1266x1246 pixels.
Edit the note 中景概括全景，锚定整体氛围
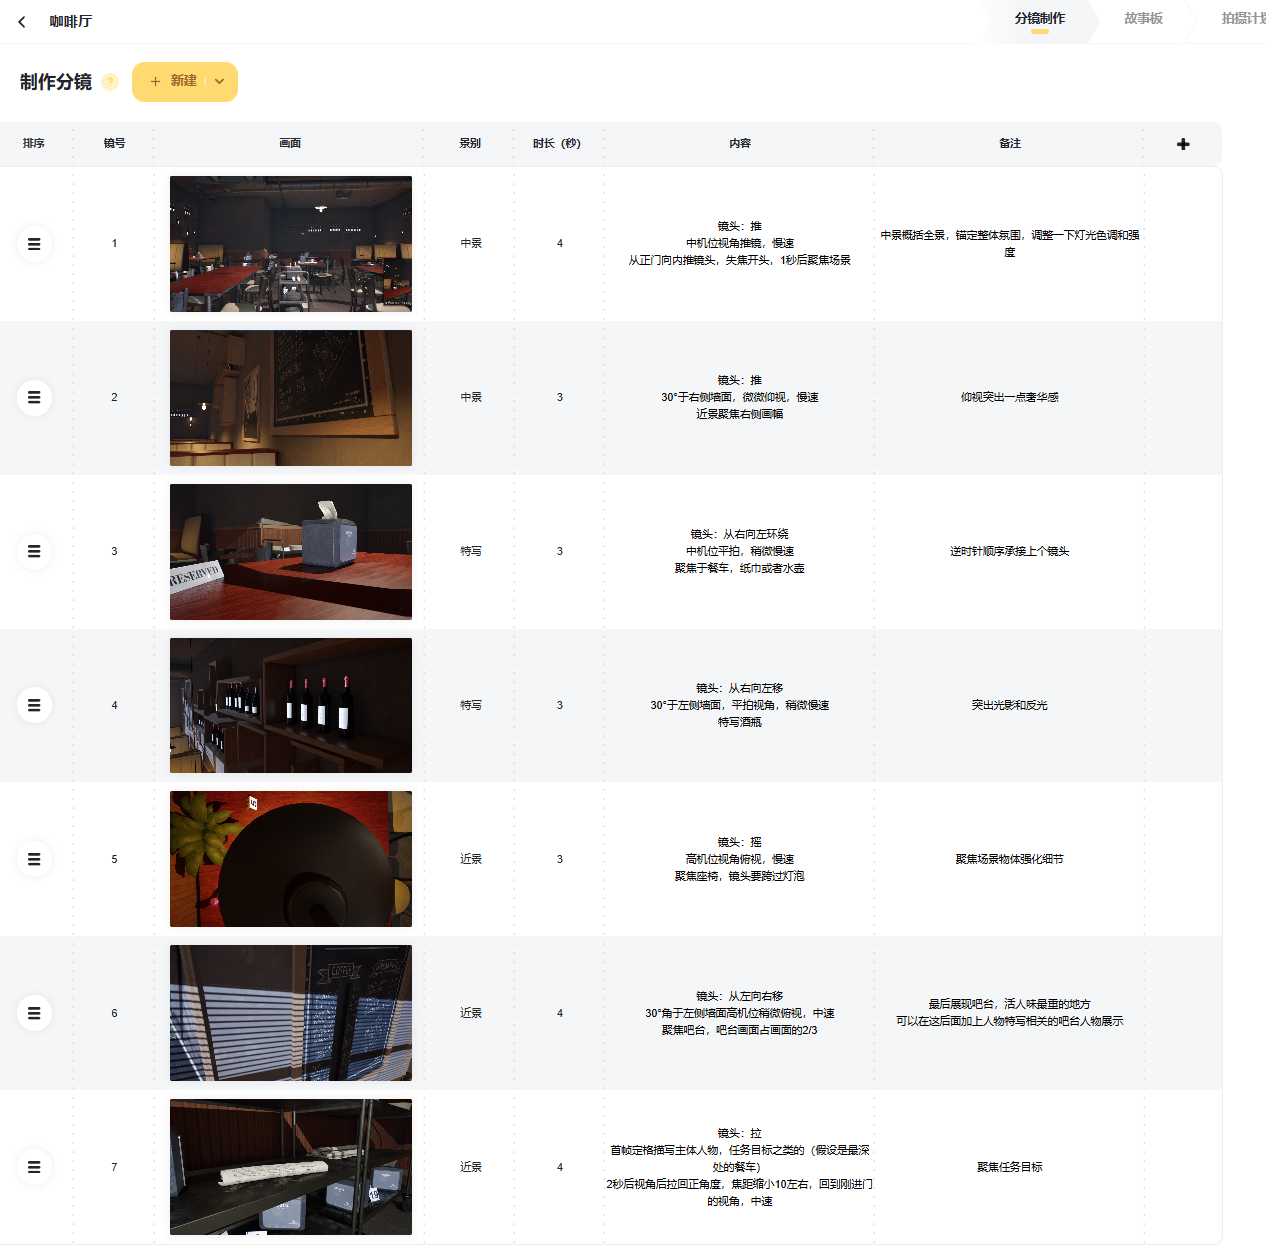[x=1010, y=244]
